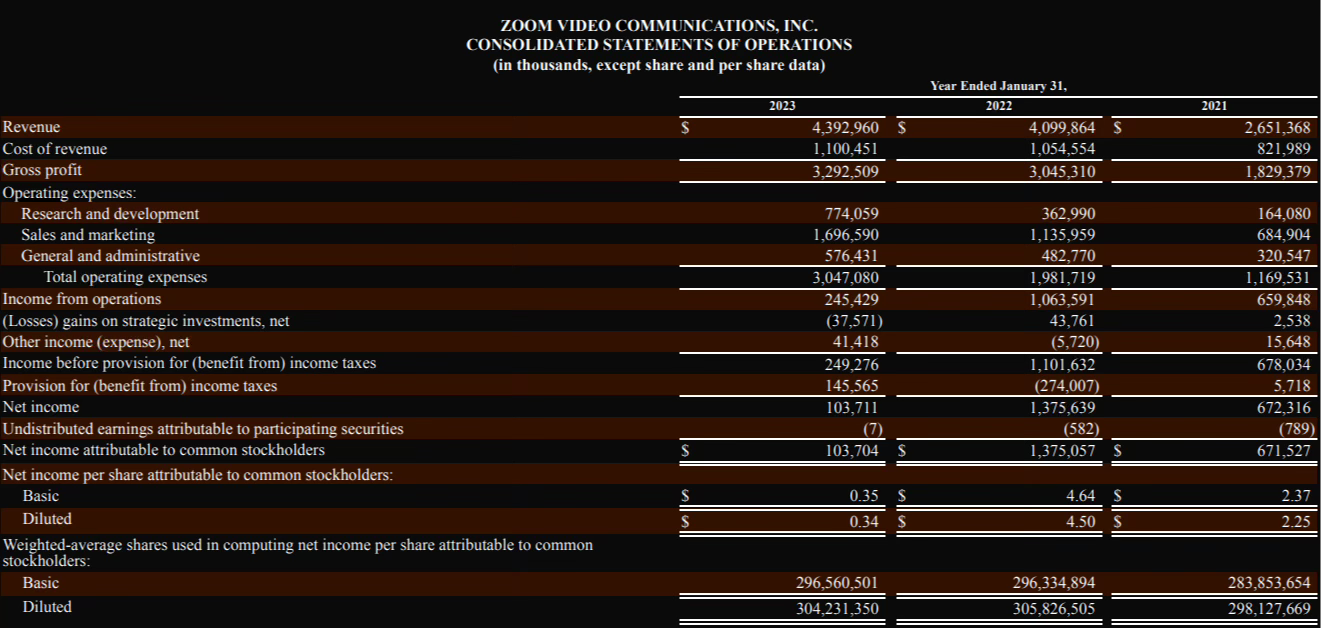This screenshot has width=1321, height=628.
Task: Click the 'Operating expenses:' label
Action: [70, 192]
